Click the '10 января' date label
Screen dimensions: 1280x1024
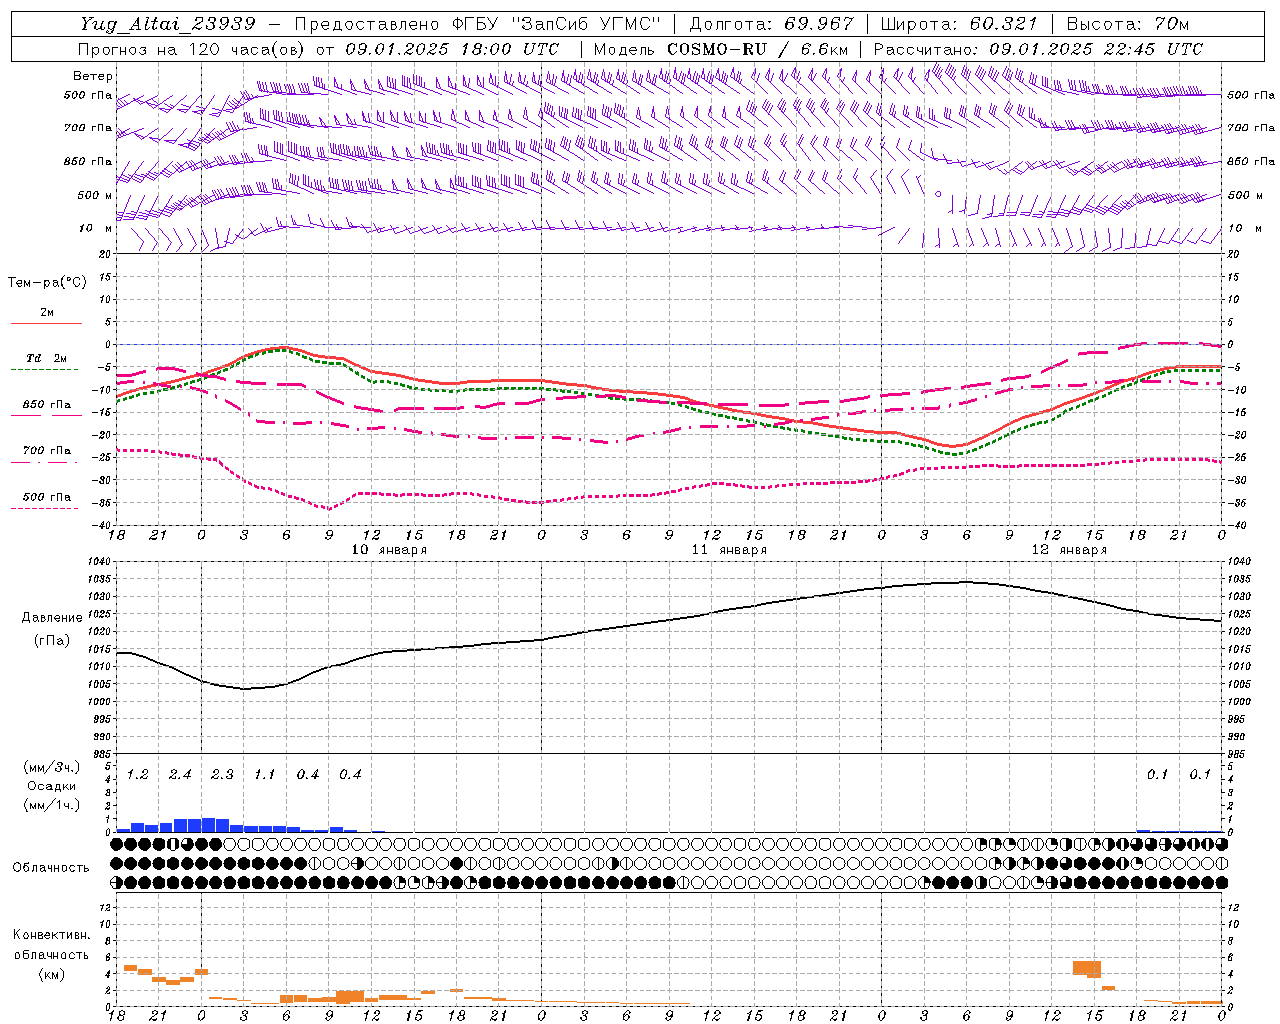tap(389, 550)
